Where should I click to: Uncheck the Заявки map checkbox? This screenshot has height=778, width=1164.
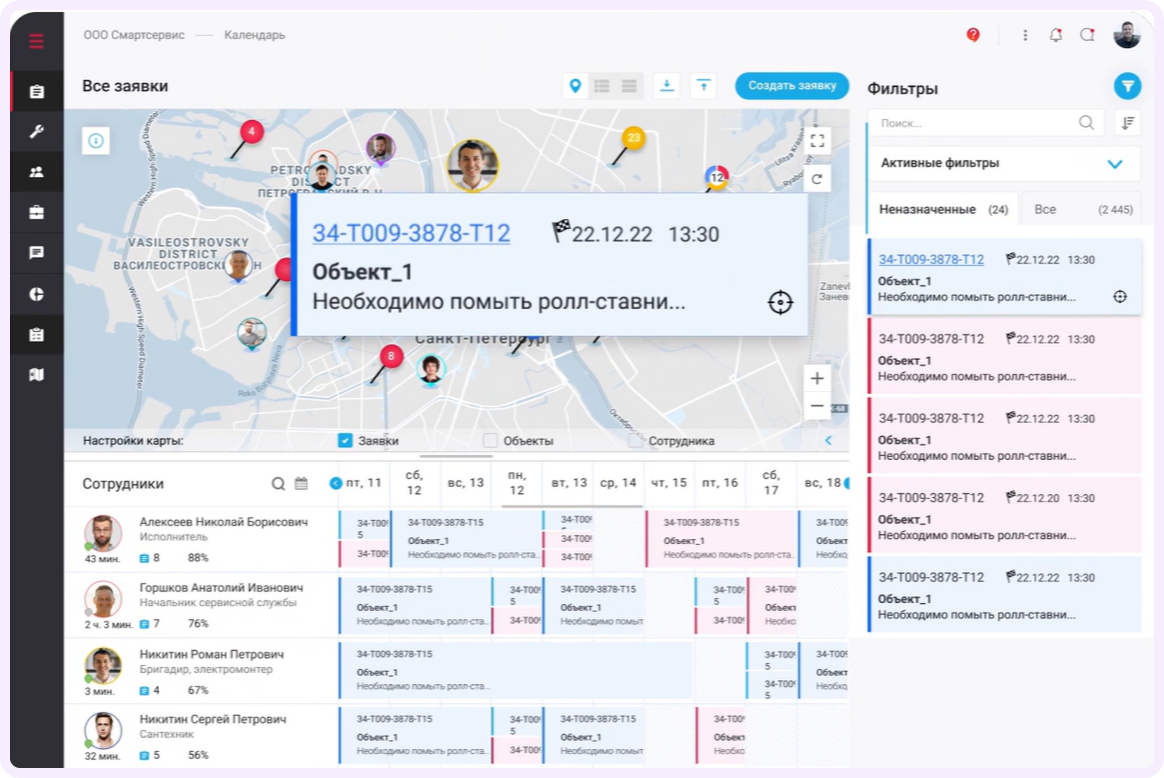pos(345,440)
